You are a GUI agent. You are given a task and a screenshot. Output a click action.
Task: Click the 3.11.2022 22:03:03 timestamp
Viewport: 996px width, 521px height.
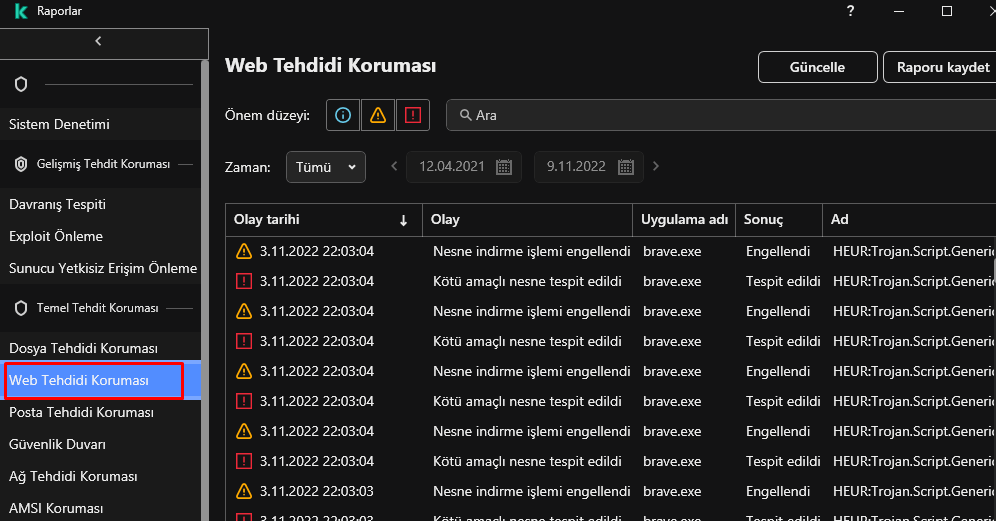[316, 491]
